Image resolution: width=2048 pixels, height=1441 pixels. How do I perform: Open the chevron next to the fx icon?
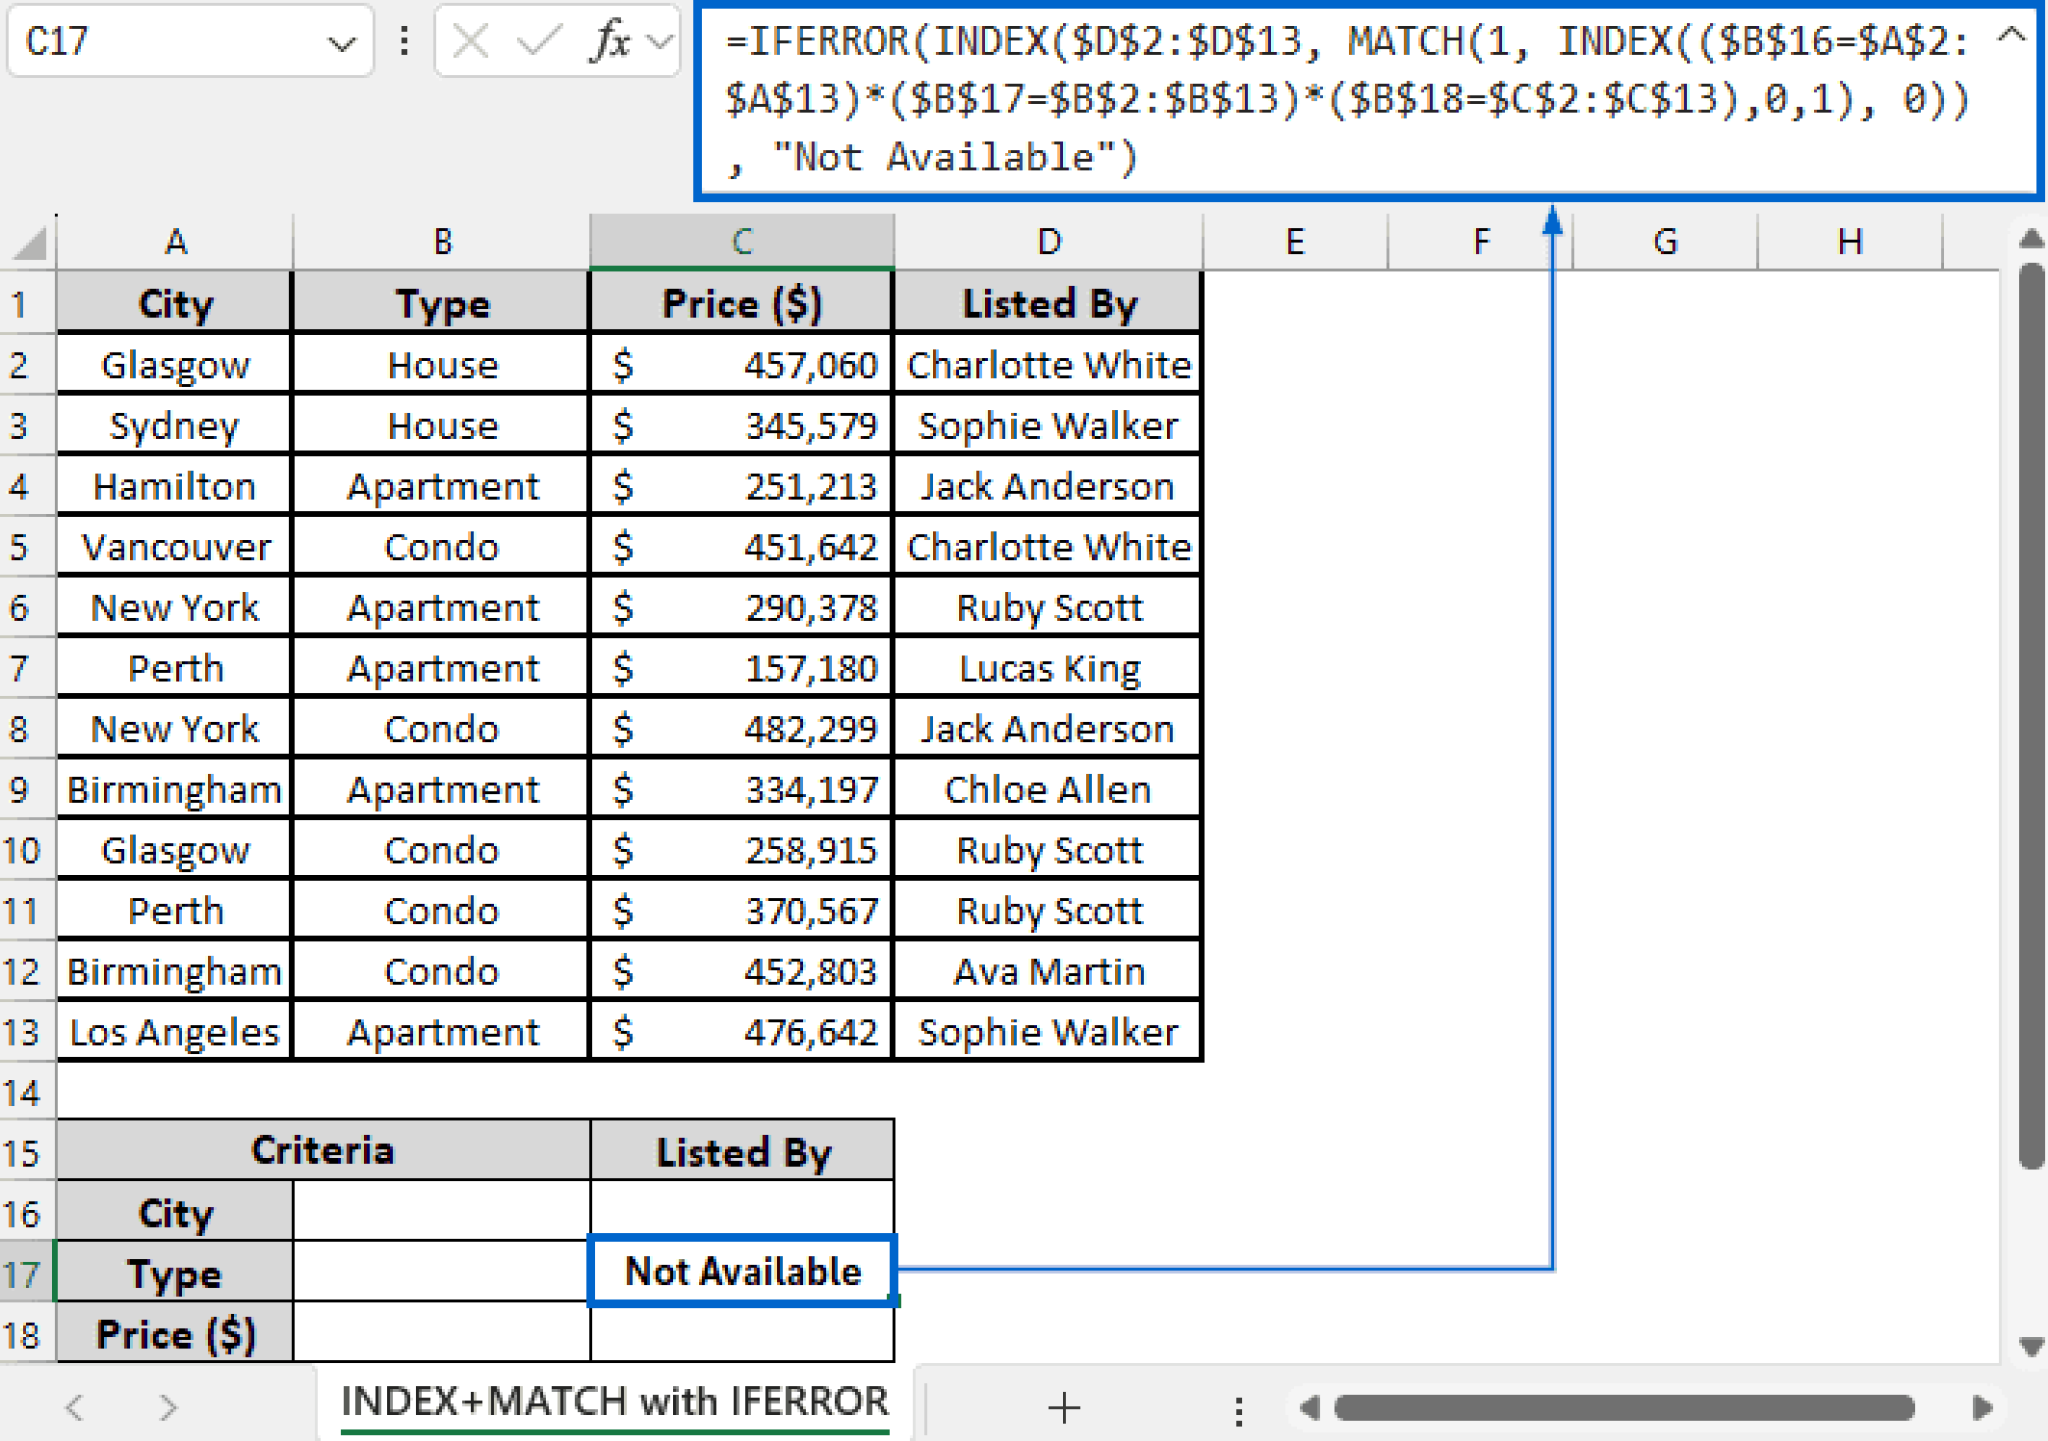(657, 40)
